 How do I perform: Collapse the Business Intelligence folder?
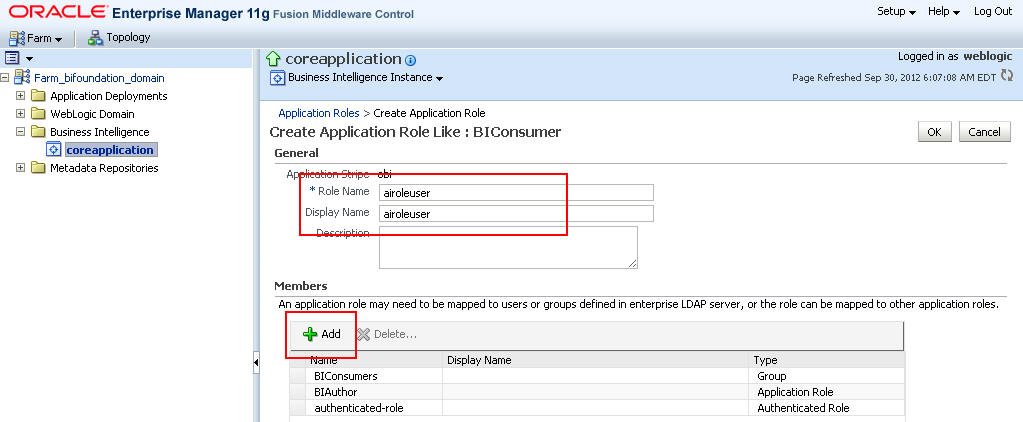click(20, 132)
